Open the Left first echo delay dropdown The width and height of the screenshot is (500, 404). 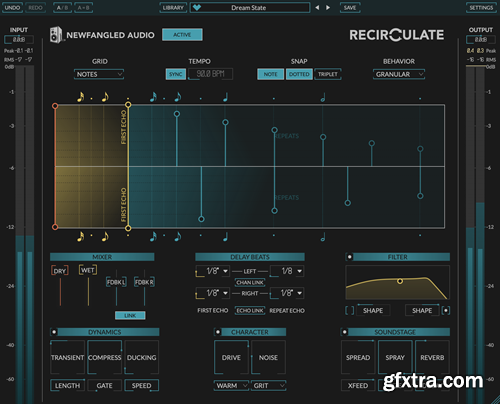(x=213, y=271)
